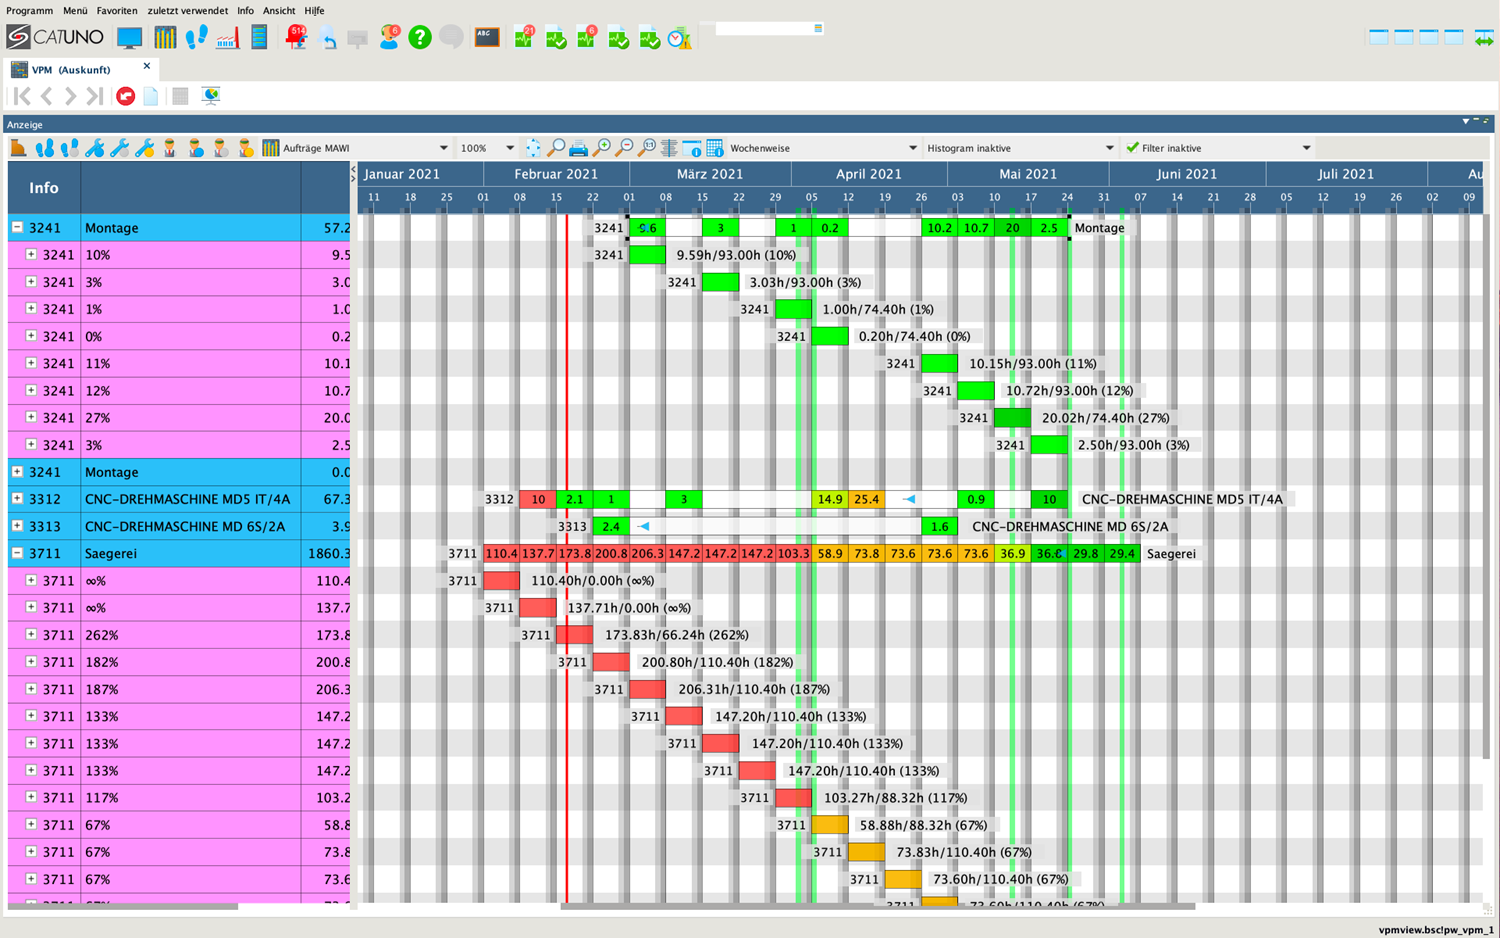Click the red stop button below the tab

tap(125, 96)
